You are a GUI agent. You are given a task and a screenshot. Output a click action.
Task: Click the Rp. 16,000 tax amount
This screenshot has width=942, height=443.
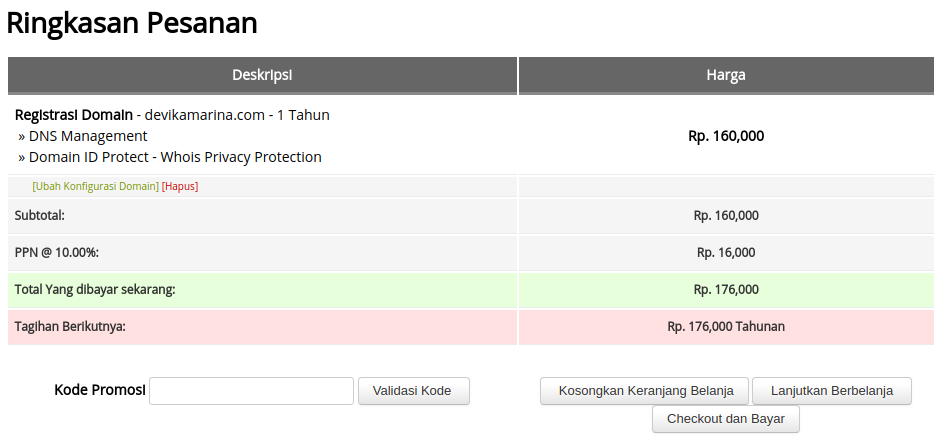tap(726, 252)
